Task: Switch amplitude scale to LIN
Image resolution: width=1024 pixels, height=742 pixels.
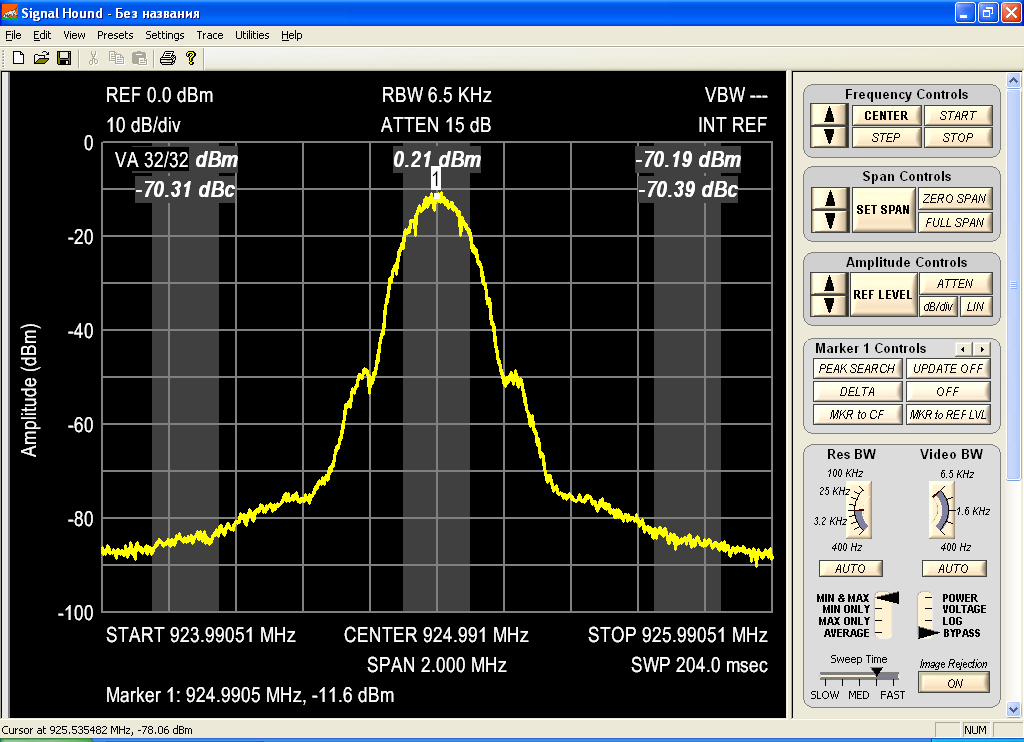Action: pyautogui.click(x=975, y=306)
